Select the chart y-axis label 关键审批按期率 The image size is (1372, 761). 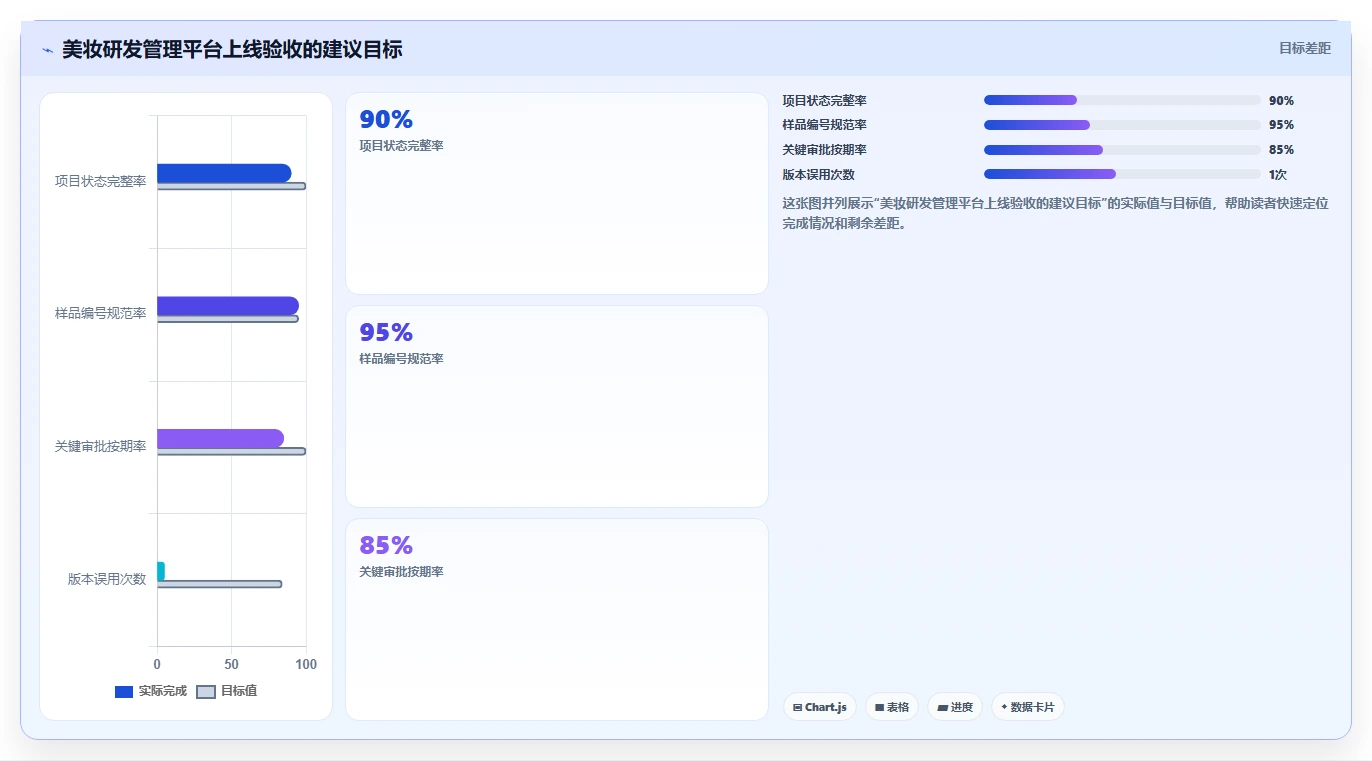[100, 446]
